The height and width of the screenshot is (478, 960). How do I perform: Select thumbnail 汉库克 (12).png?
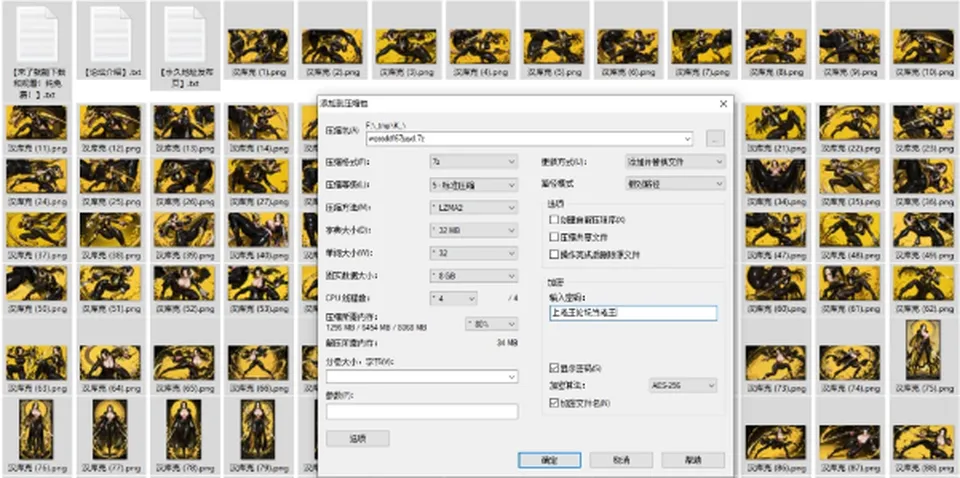pyautogui.click(x=111, y=123)
